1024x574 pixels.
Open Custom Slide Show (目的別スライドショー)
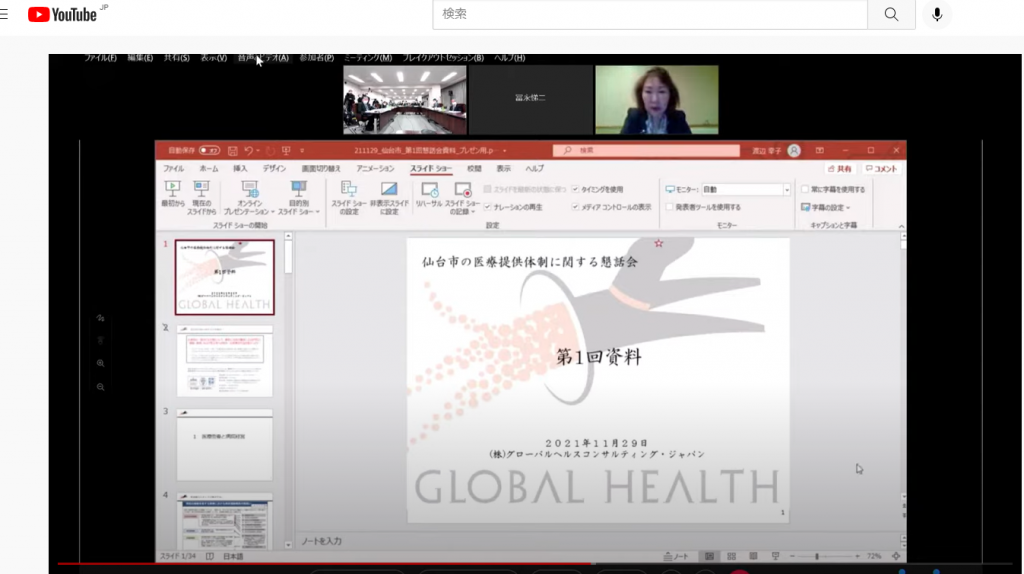(298, 197)
